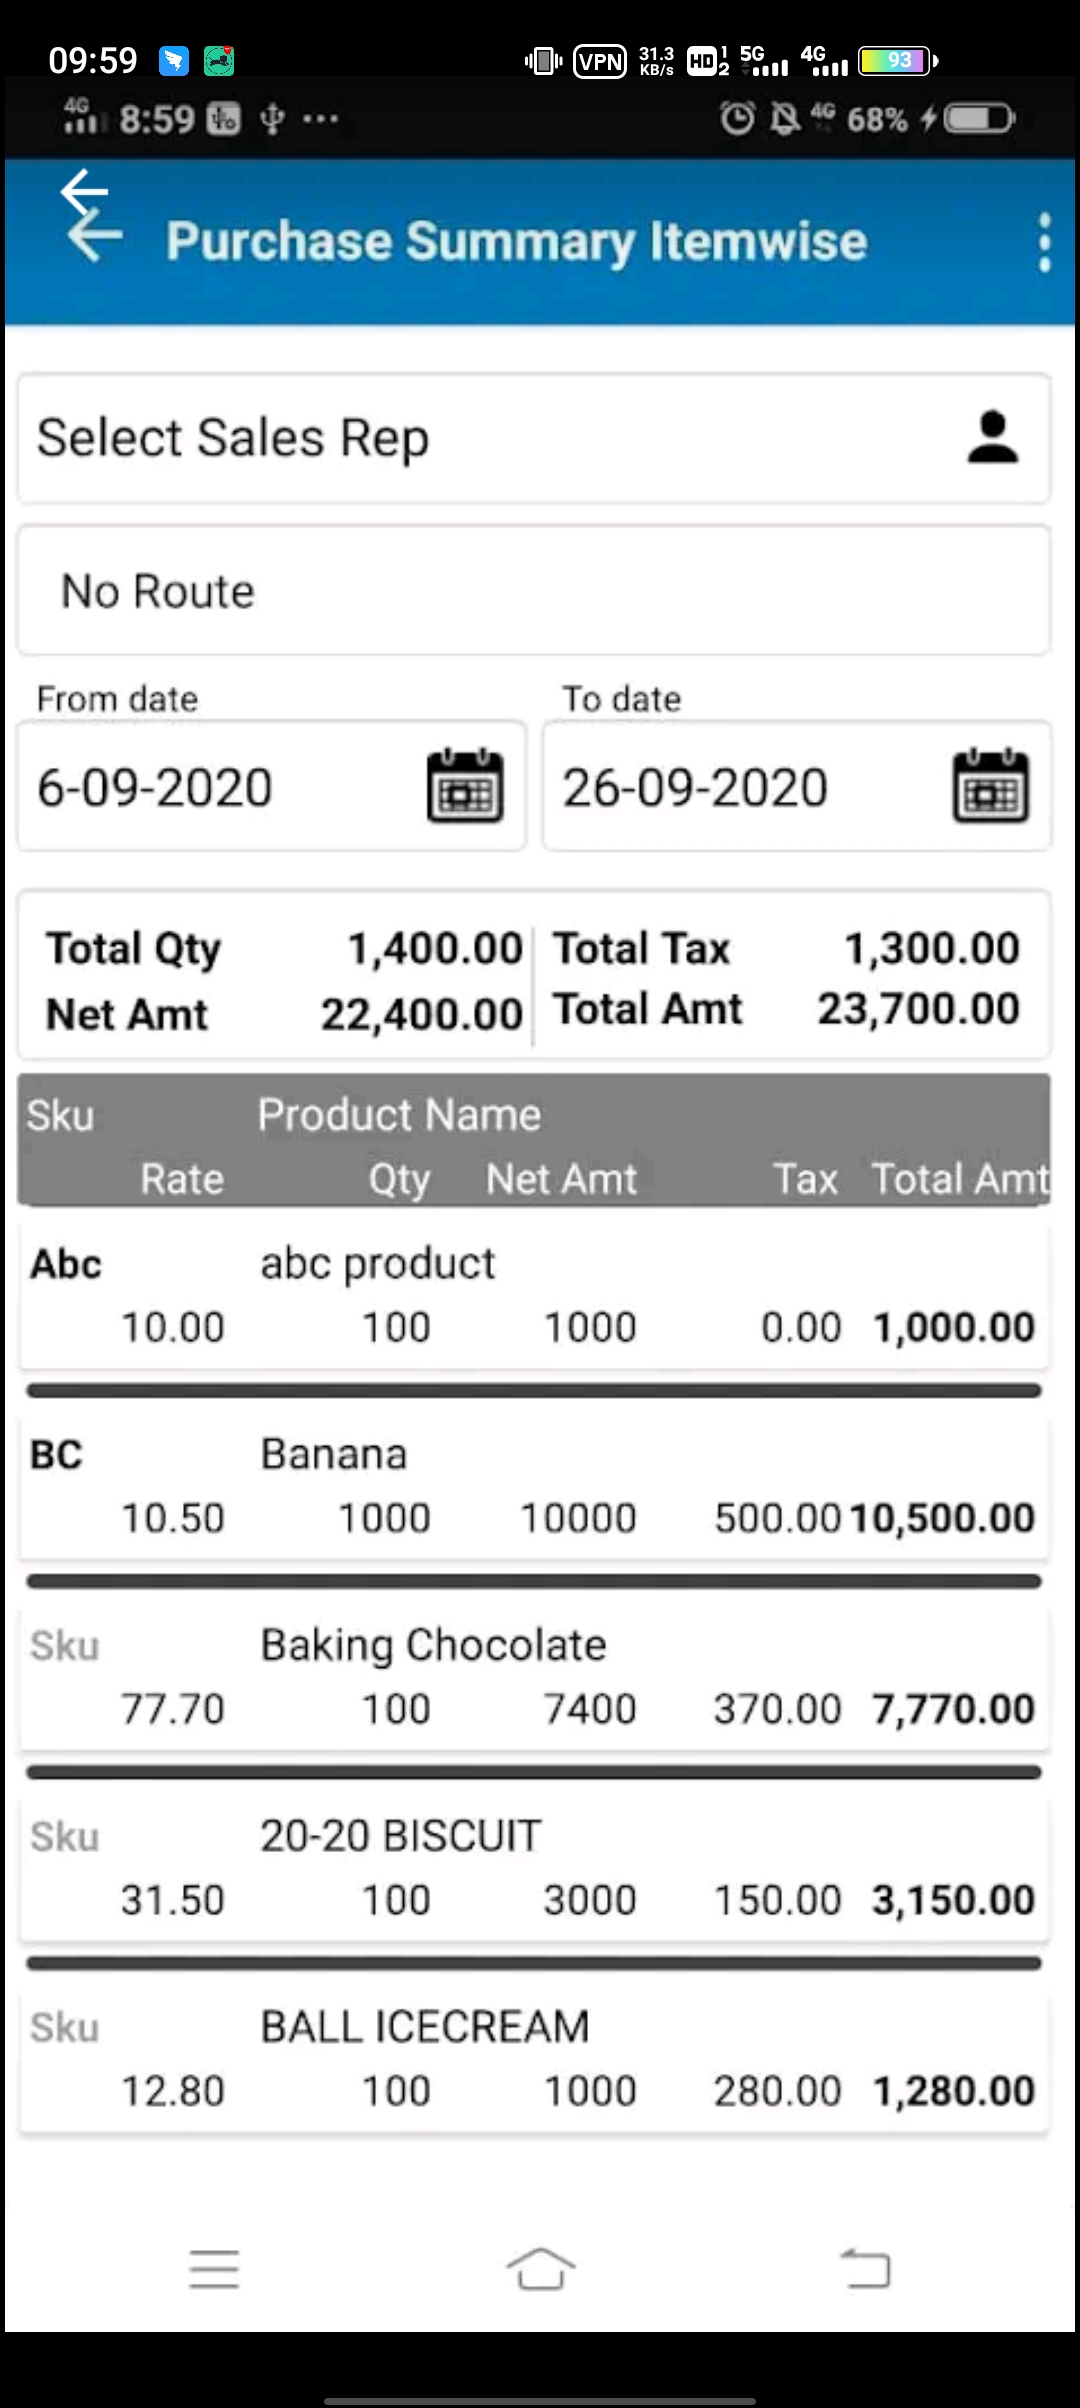Open the Baking Chocolate item row
1080x2408 pixels.
pos(534,1677)
